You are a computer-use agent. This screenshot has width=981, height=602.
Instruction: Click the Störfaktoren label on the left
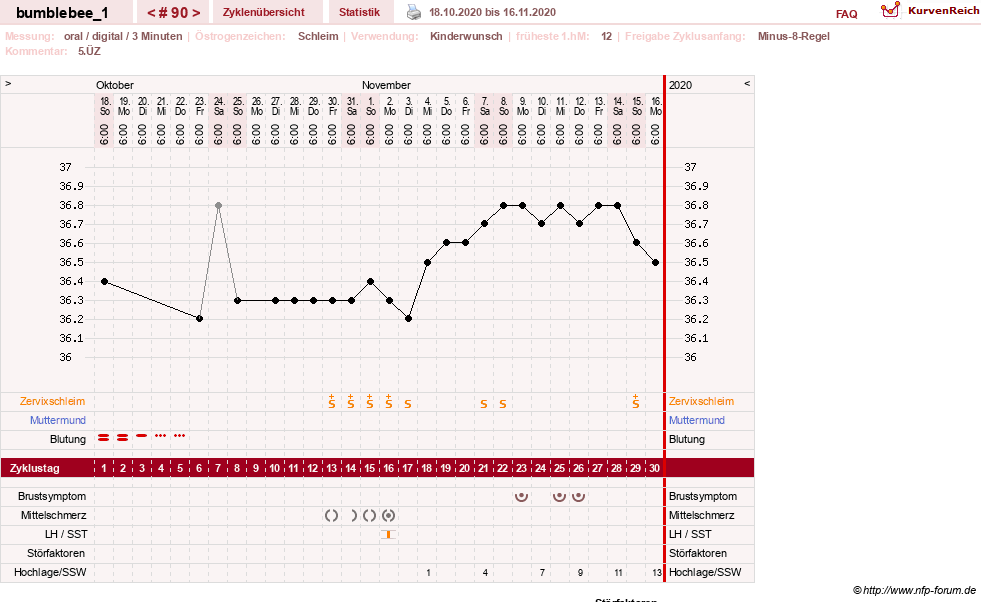click(56, 553)
